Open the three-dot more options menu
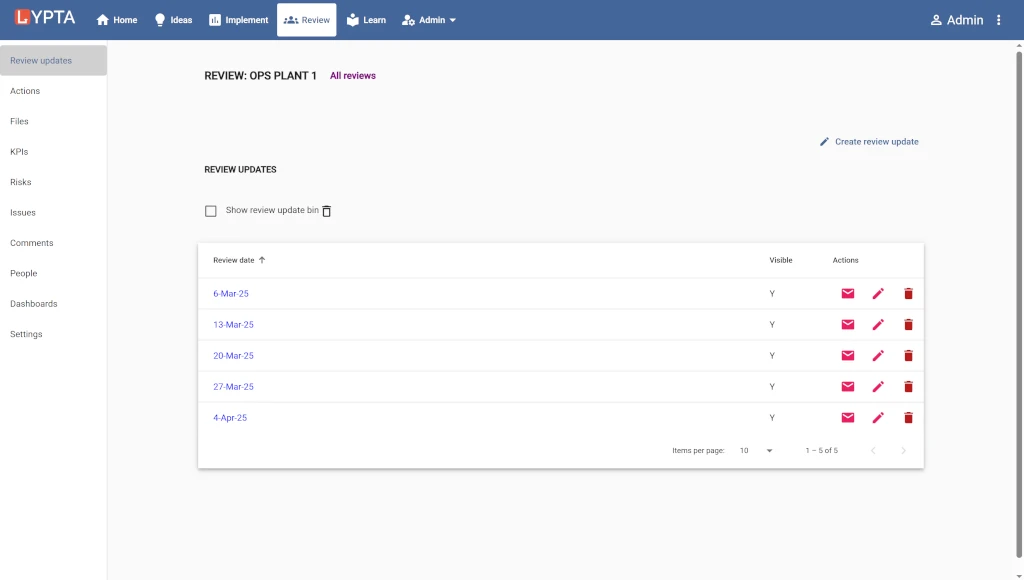Screen dimensions: 1024x580 (x=999, y=20)
